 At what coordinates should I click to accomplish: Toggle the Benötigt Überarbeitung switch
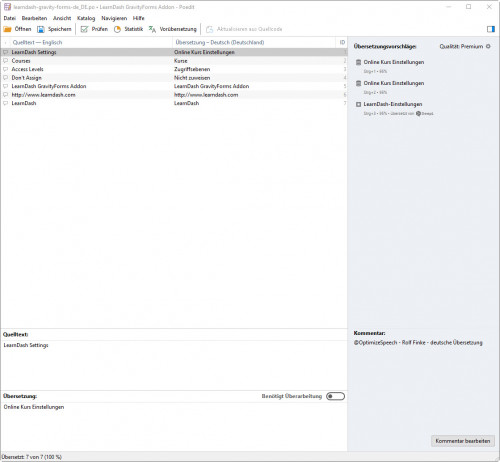[x=335, y=396]
